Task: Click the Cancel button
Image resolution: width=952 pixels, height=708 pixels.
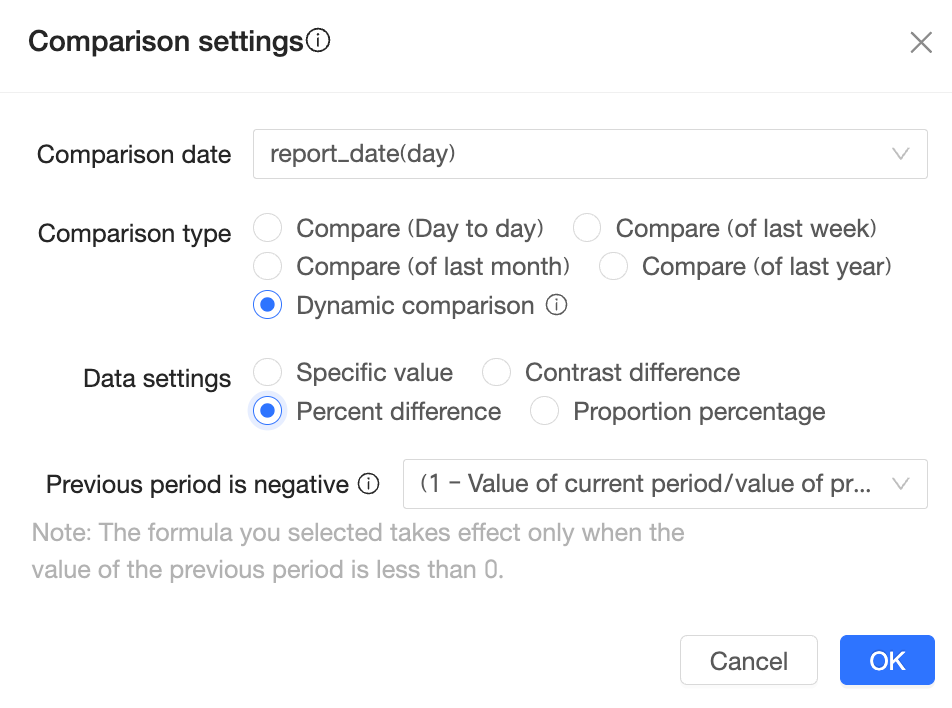Action: [x=749, y=660]
